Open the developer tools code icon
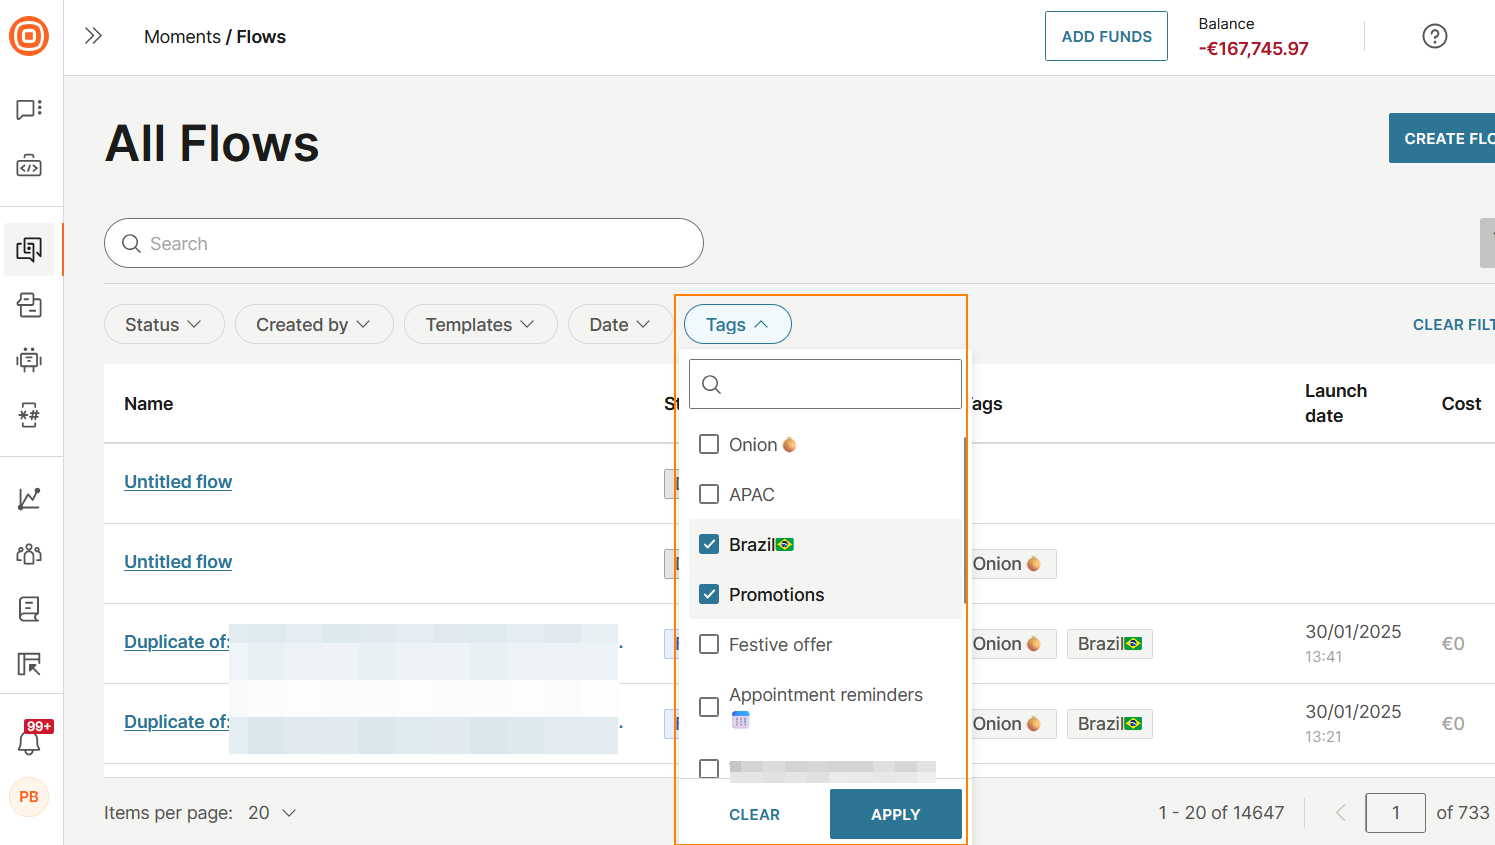Screen dimensions: 1495x845 click(29, 166)
